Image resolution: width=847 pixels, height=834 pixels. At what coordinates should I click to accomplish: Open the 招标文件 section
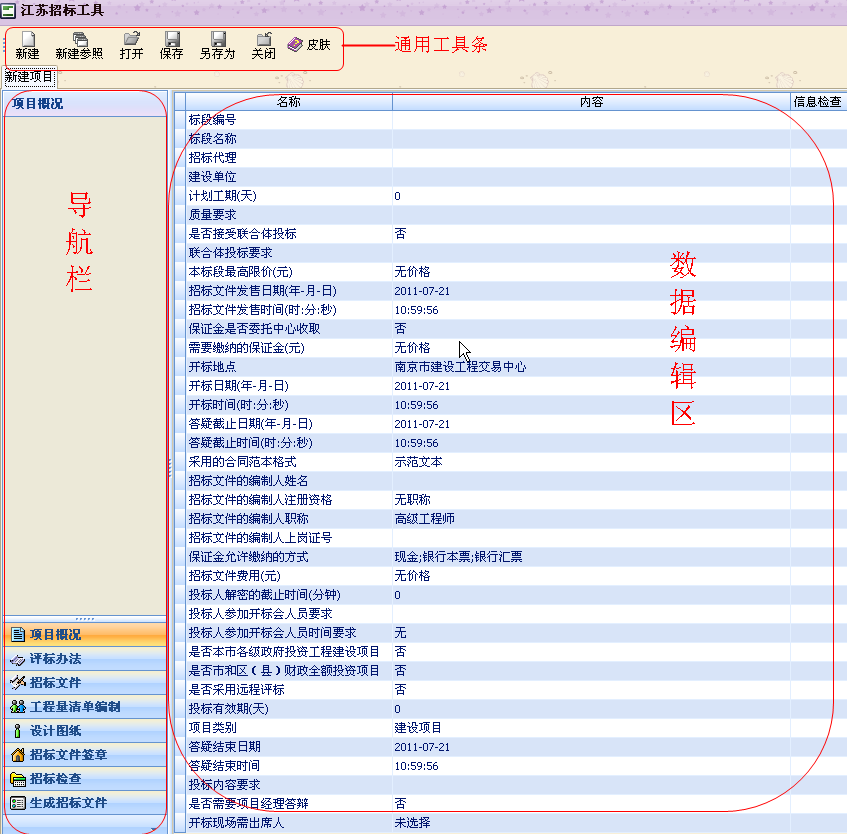(85, 683)
